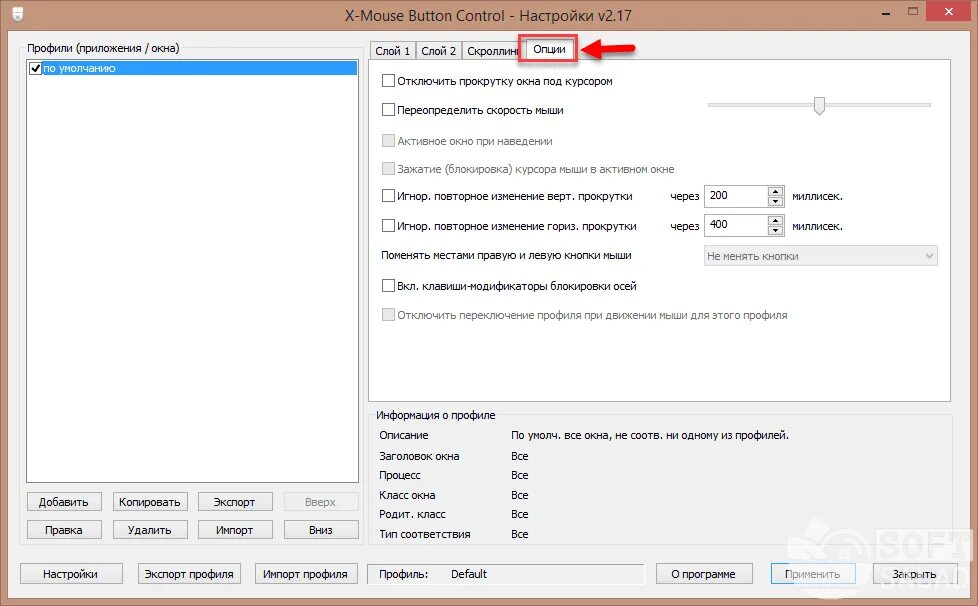This screenshot has width=978, height=606.
Task: Click the mouse speed slider handle
Action: 820,106
